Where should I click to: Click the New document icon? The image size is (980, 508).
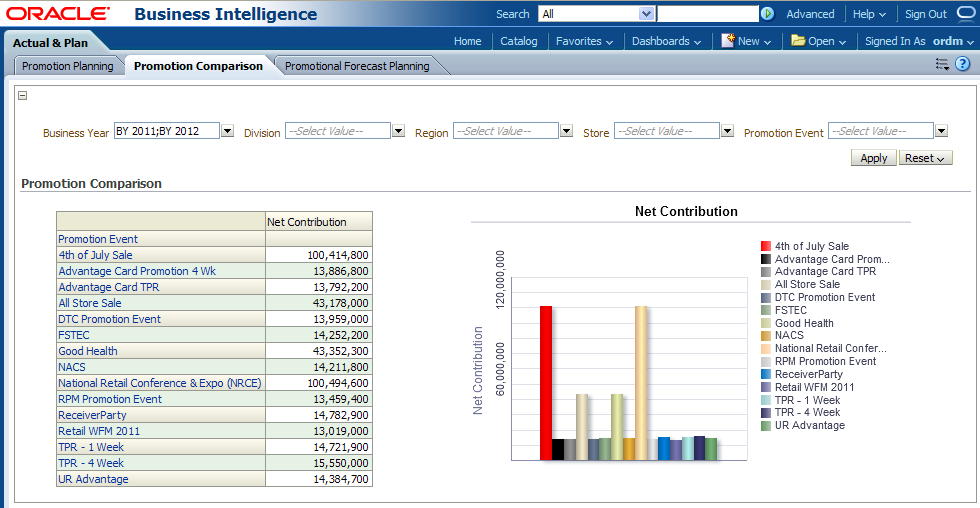click(x=728, y=41)
